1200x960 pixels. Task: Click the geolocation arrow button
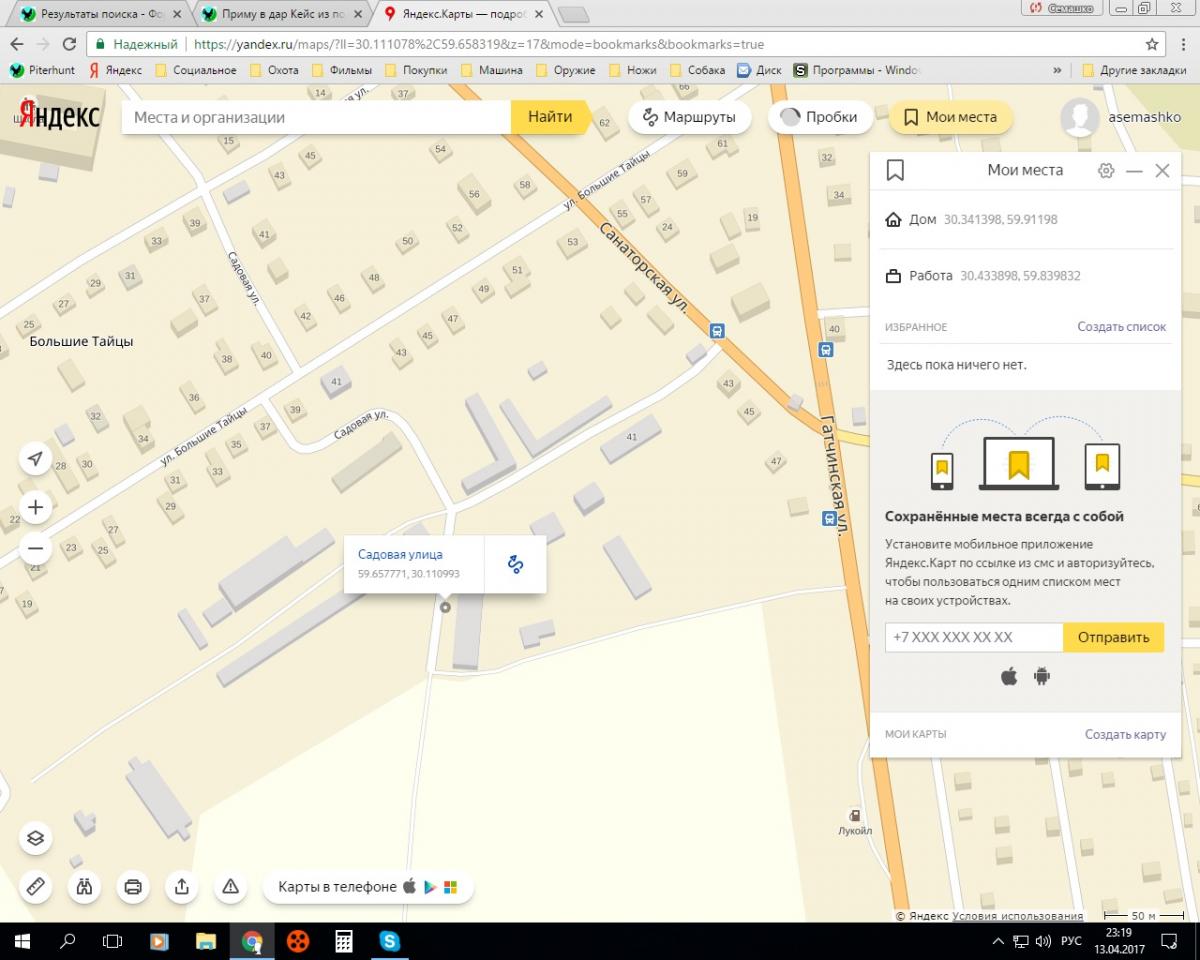[x=35, y=459]
